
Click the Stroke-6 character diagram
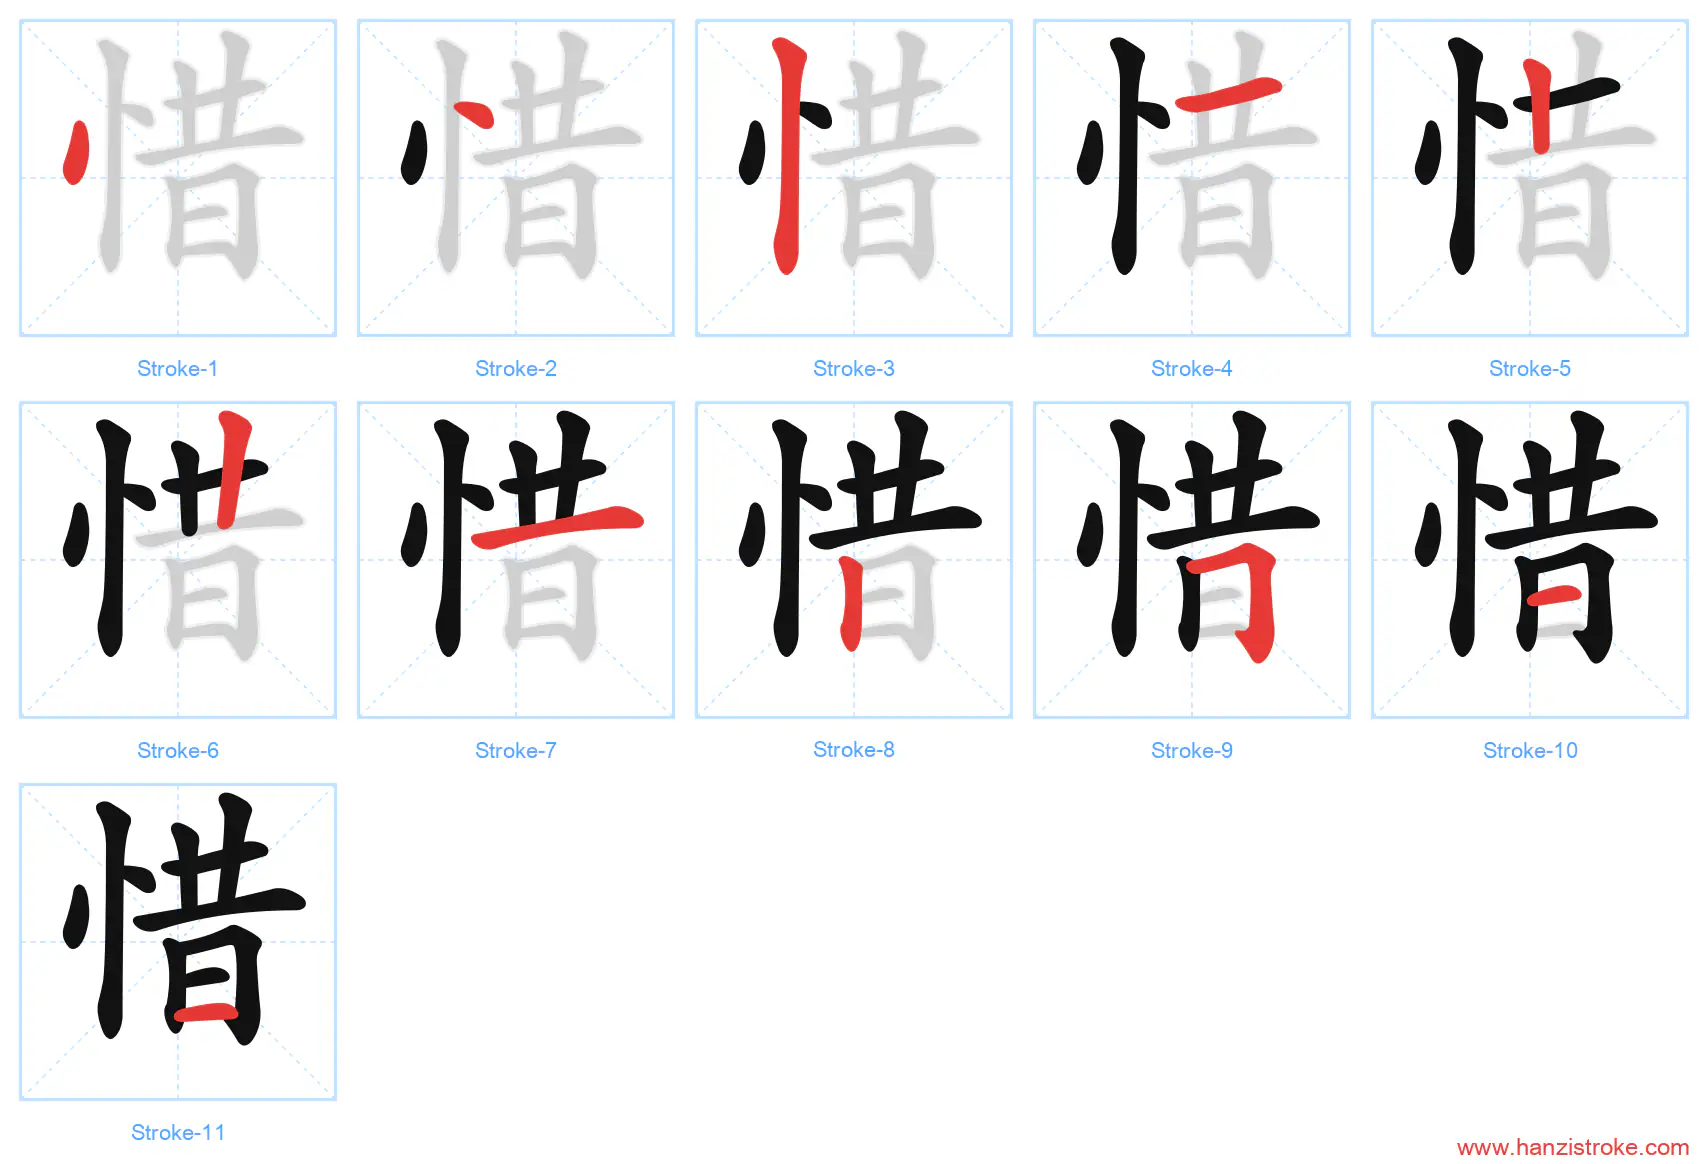coord(178,560)
